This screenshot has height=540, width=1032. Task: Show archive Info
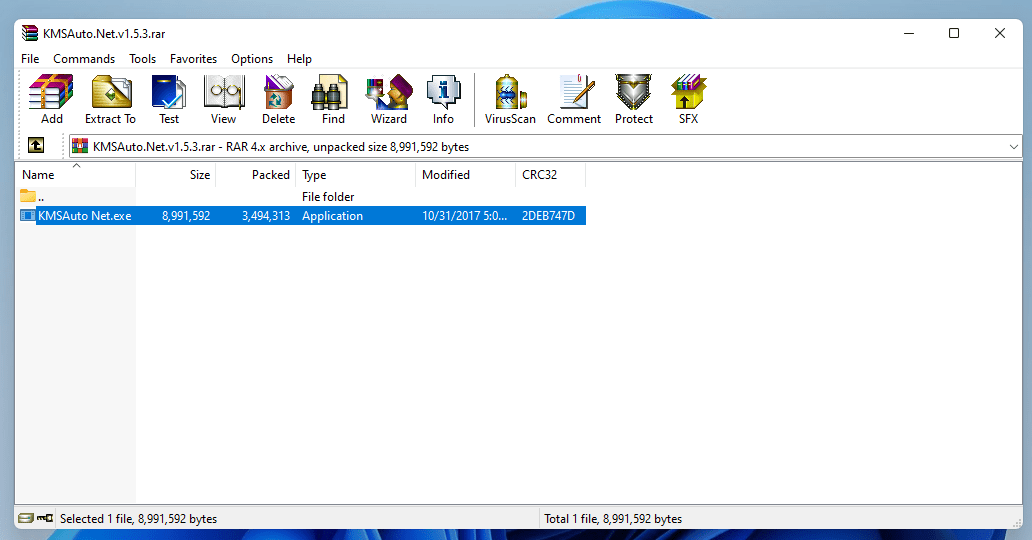coord(443,99)
